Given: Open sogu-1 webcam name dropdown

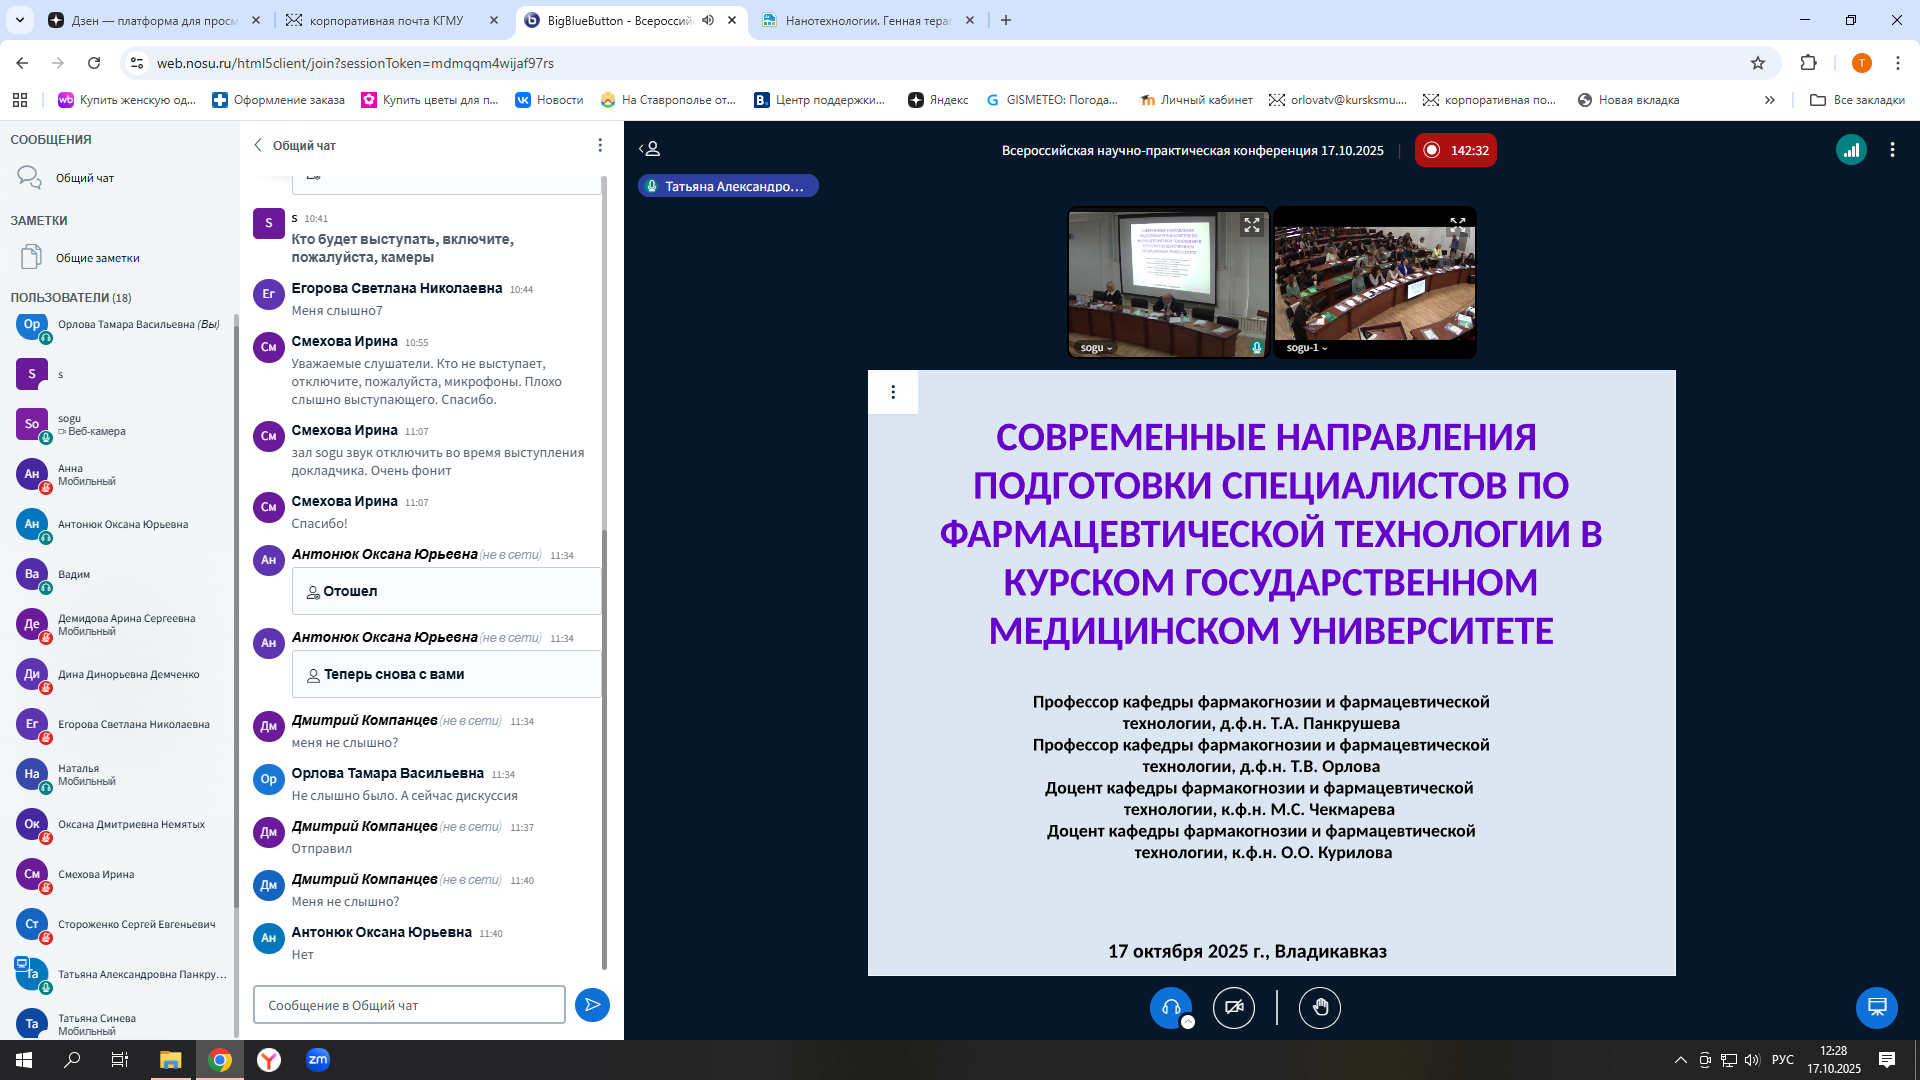Looking at the screenshot, I should tap(1306, 348).
